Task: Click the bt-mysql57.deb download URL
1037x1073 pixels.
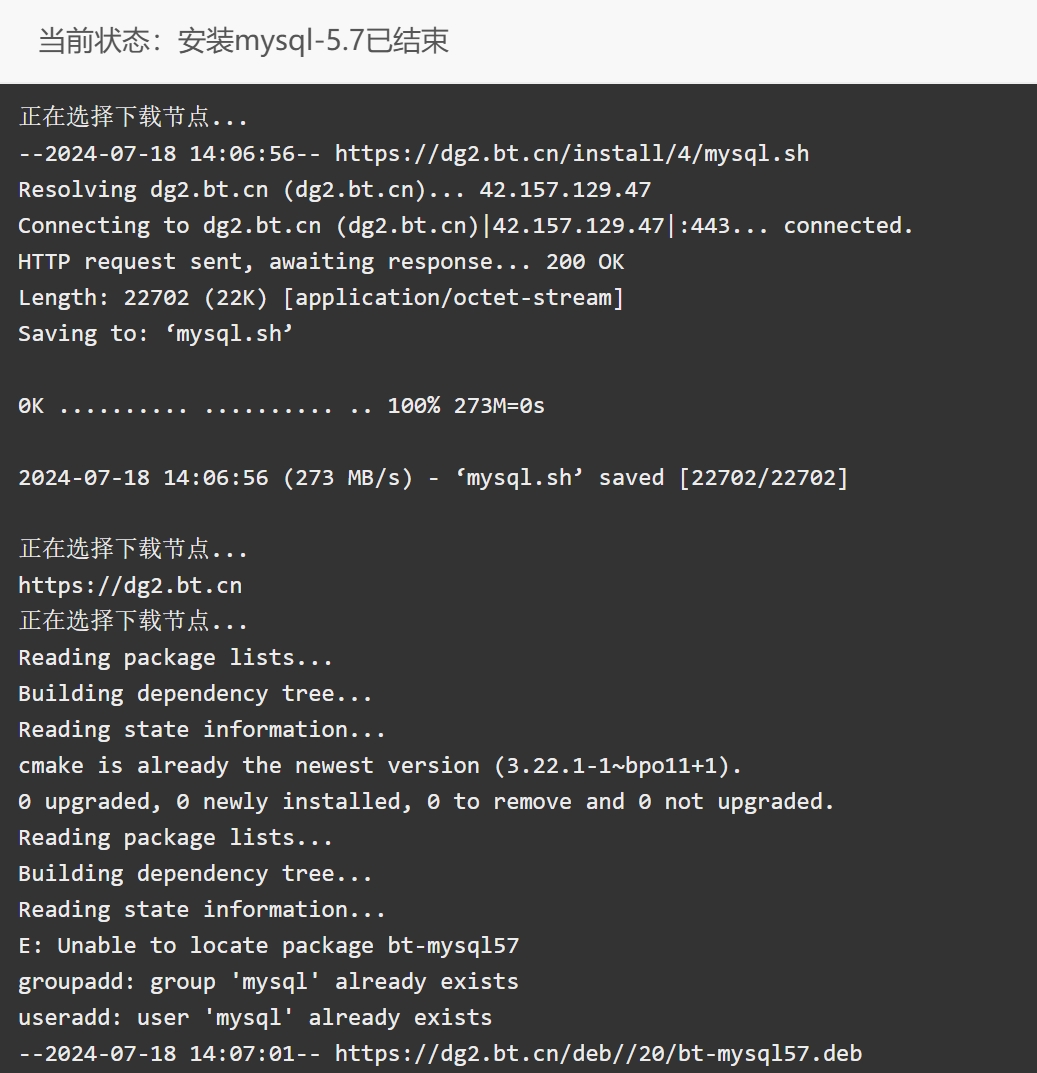Action: pyautogui.click(x=598, y=1052)
